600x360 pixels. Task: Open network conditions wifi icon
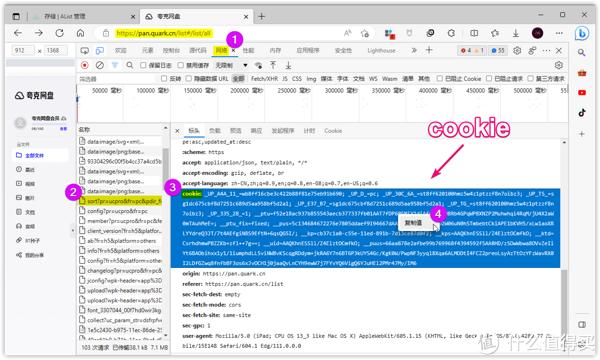tap(259, 65)
